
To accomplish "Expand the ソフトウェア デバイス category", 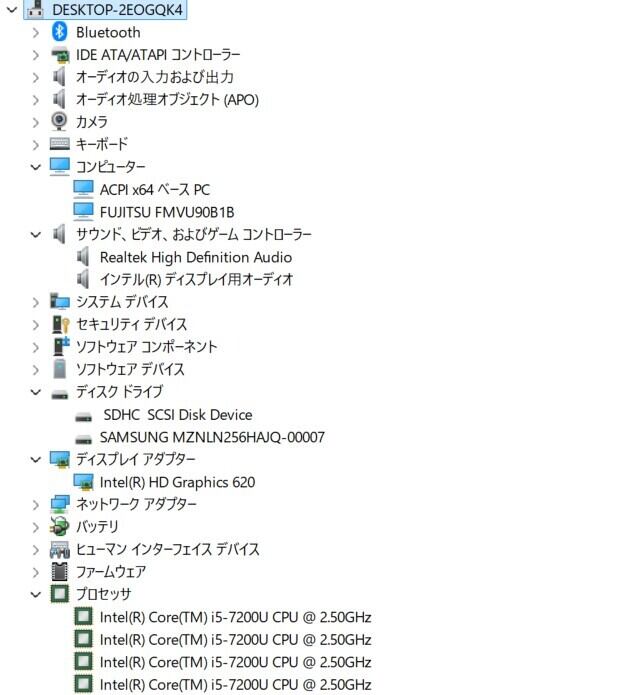I will click(36, 370).
